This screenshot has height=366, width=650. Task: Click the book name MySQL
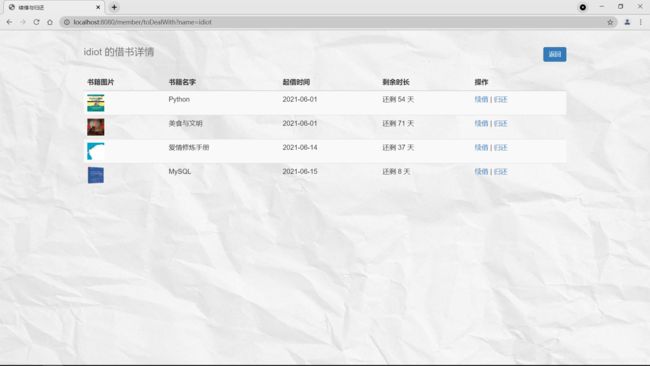180,172
